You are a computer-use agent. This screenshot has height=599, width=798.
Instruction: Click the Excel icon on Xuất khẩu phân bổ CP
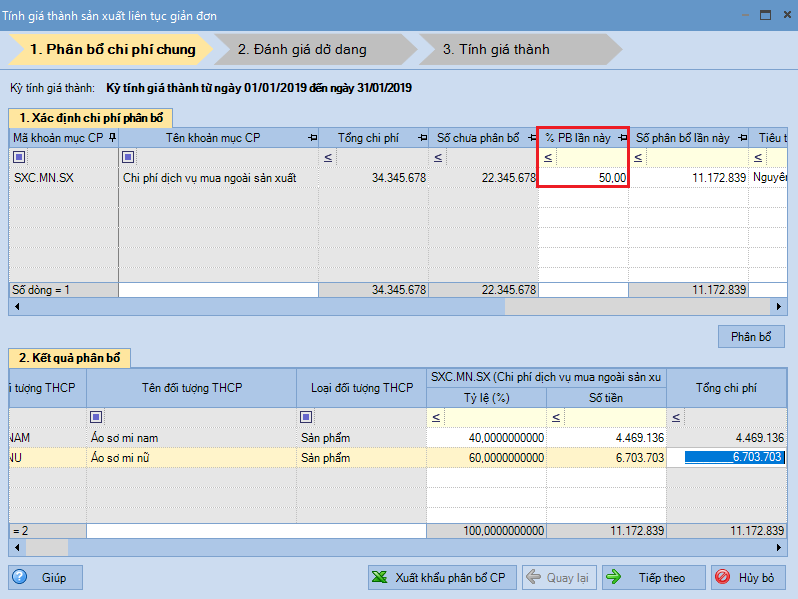coord(380,577)
